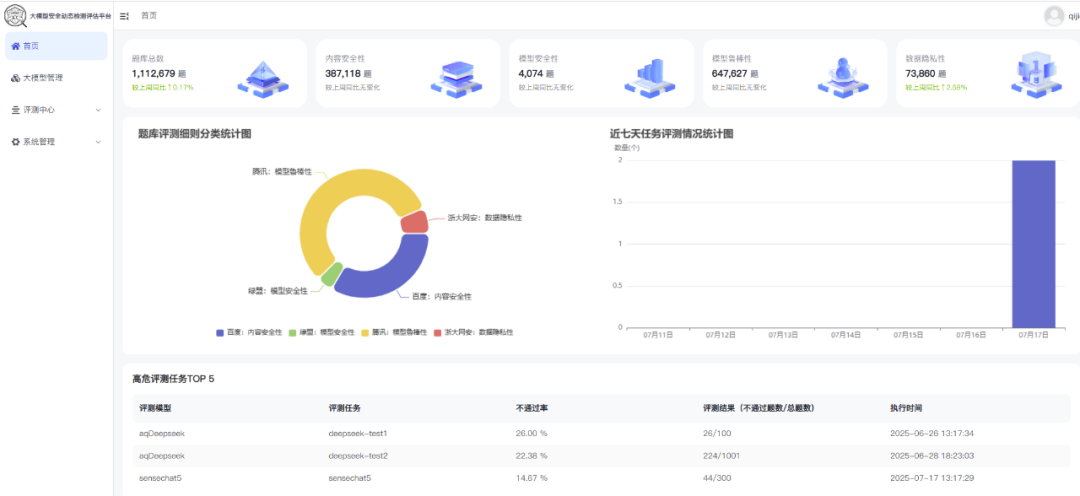Viewport: 1080px width, 496px height.
Task: Toggle the 浙大网安：数据隐私性 legend item
Action: tap(477, 332)
